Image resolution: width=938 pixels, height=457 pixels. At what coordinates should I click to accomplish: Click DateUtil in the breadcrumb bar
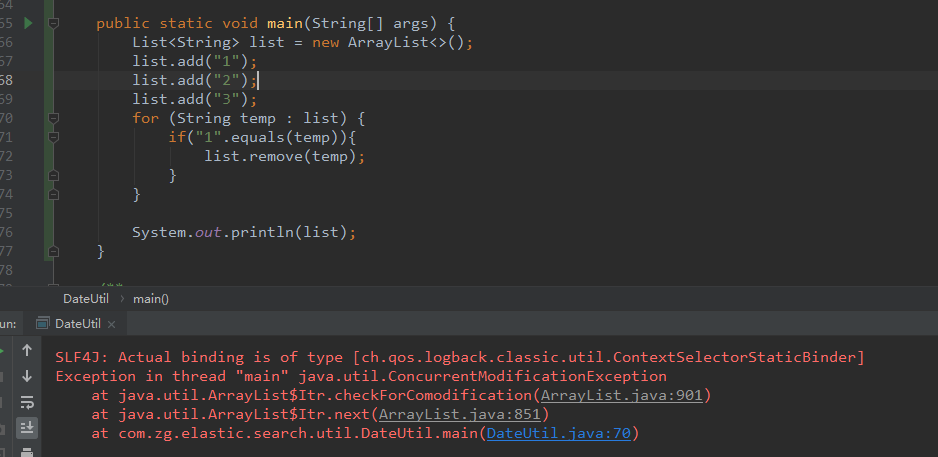[x=86, y=298]
